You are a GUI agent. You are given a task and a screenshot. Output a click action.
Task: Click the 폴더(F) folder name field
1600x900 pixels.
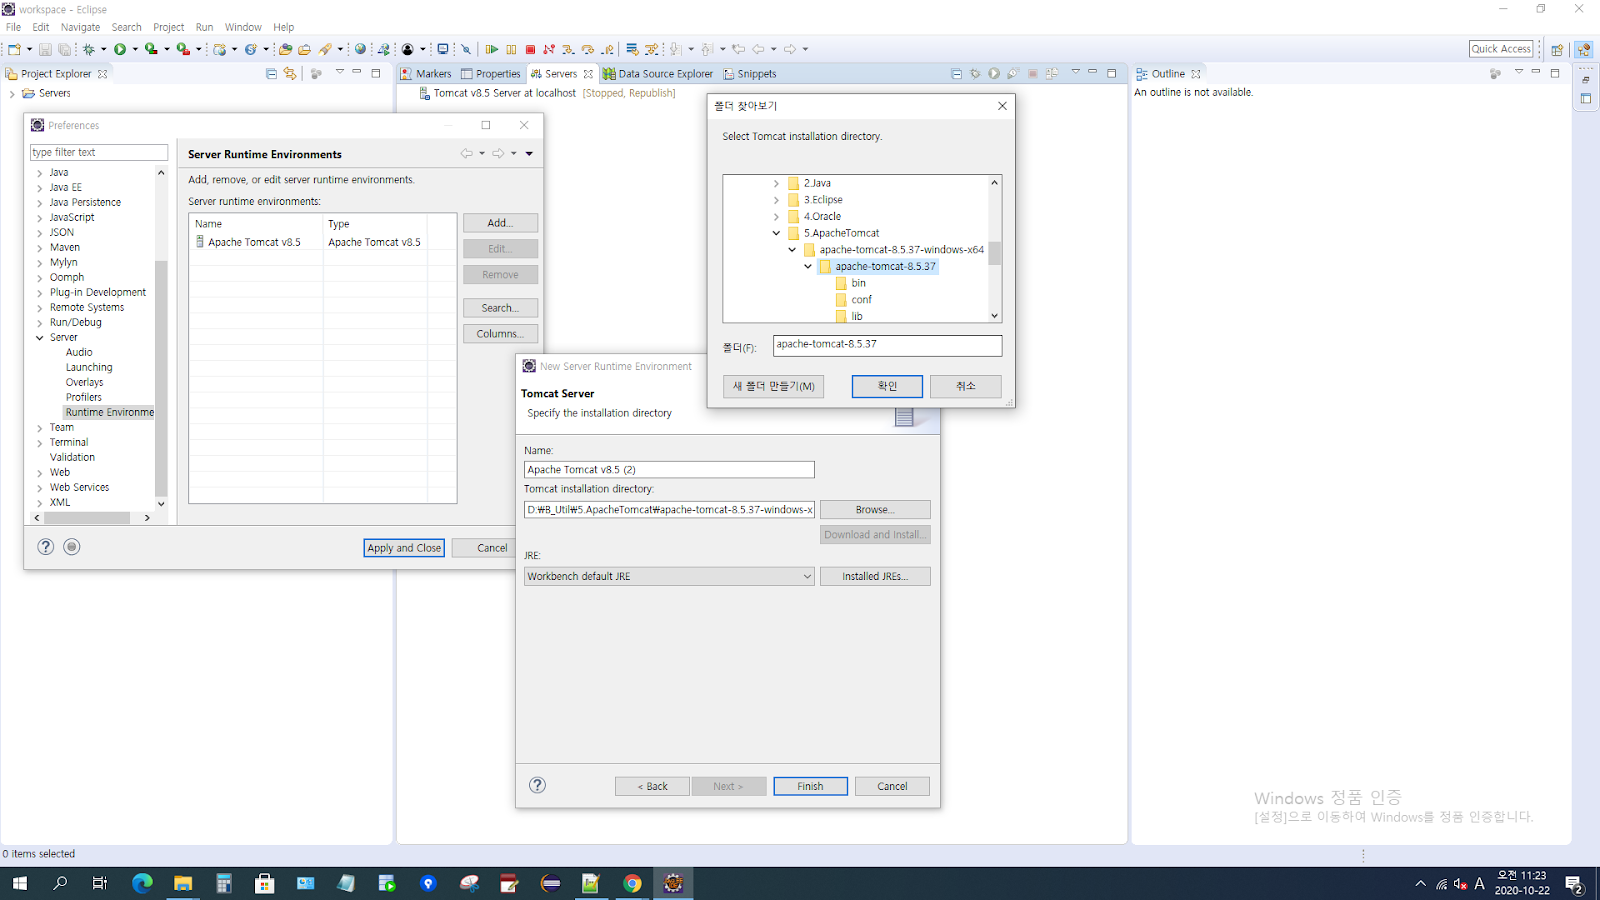[x=887, y=345]
